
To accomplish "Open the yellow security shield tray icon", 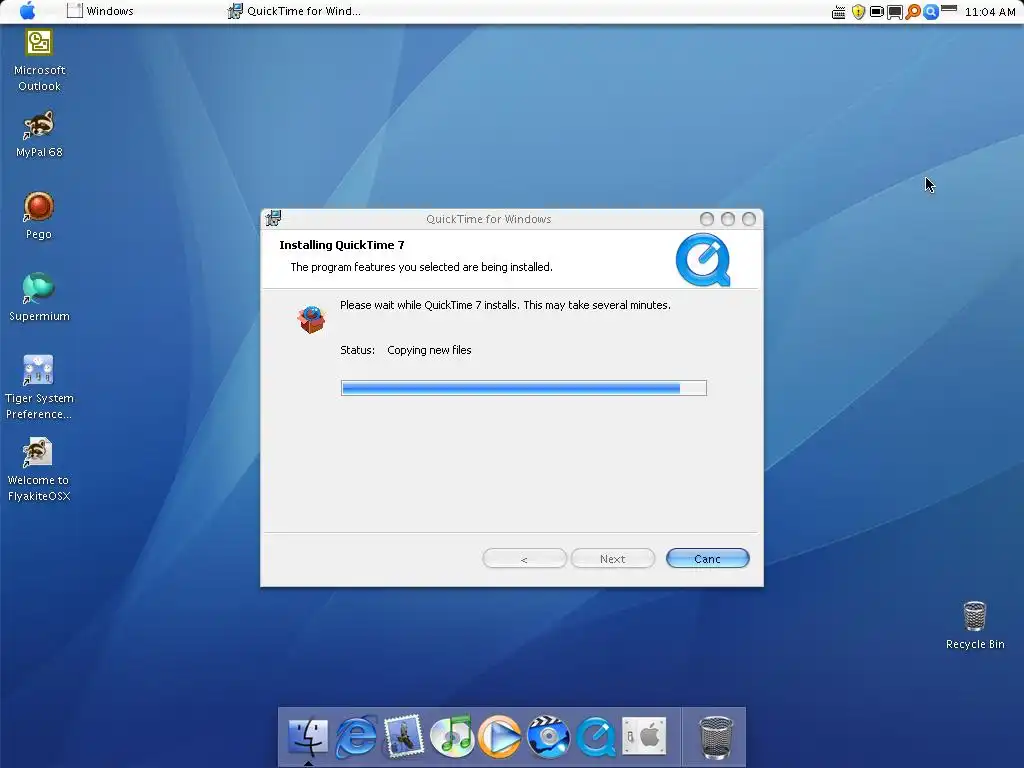I will coord(858,12).
